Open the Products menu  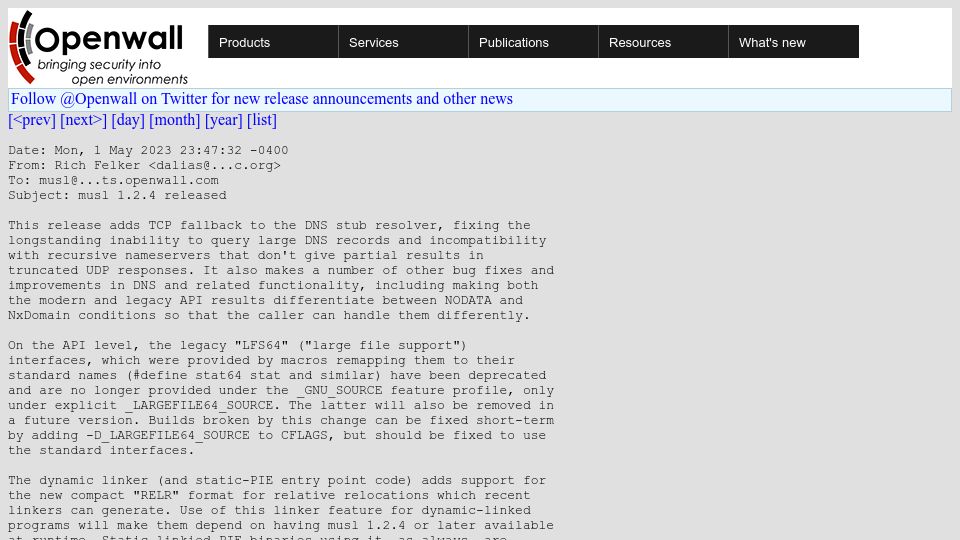[x=273, y=42]
